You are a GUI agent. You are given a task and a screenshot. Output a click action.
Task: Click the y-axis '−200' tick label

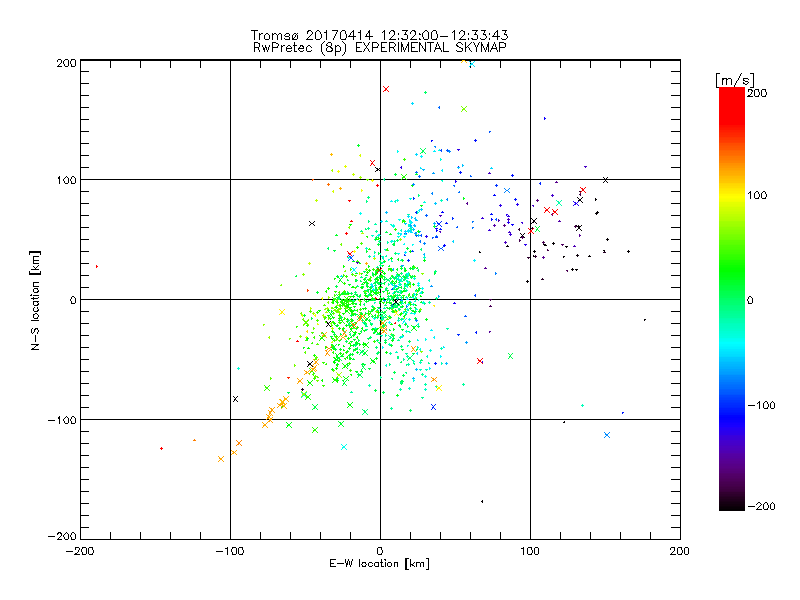[x=62, y=536]
